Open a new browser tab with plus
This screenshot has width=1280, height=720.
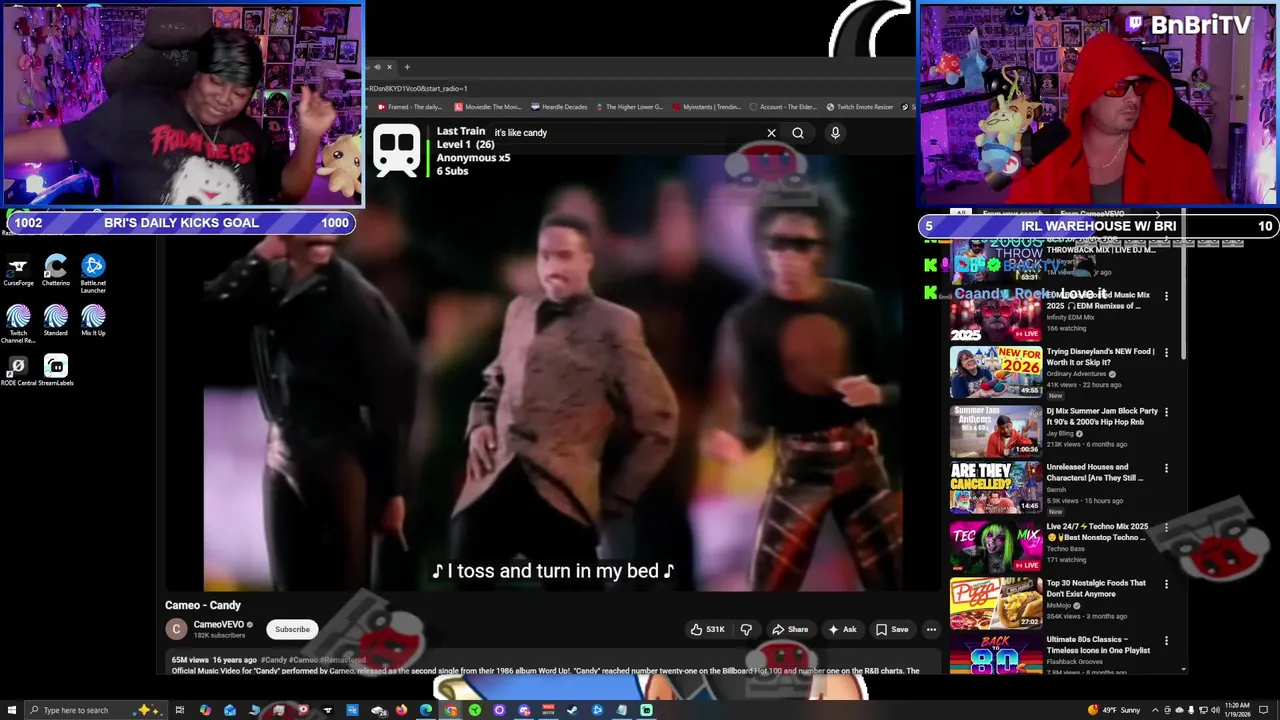click(x=407, y=67)
